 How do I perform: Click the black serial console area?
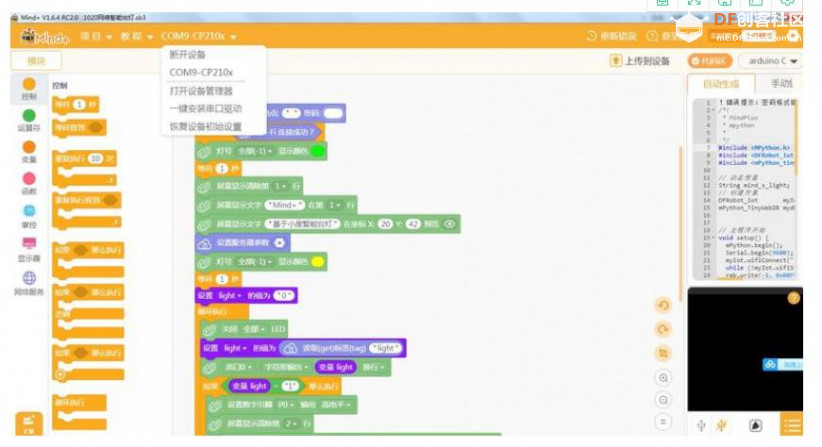coord(745,349)
